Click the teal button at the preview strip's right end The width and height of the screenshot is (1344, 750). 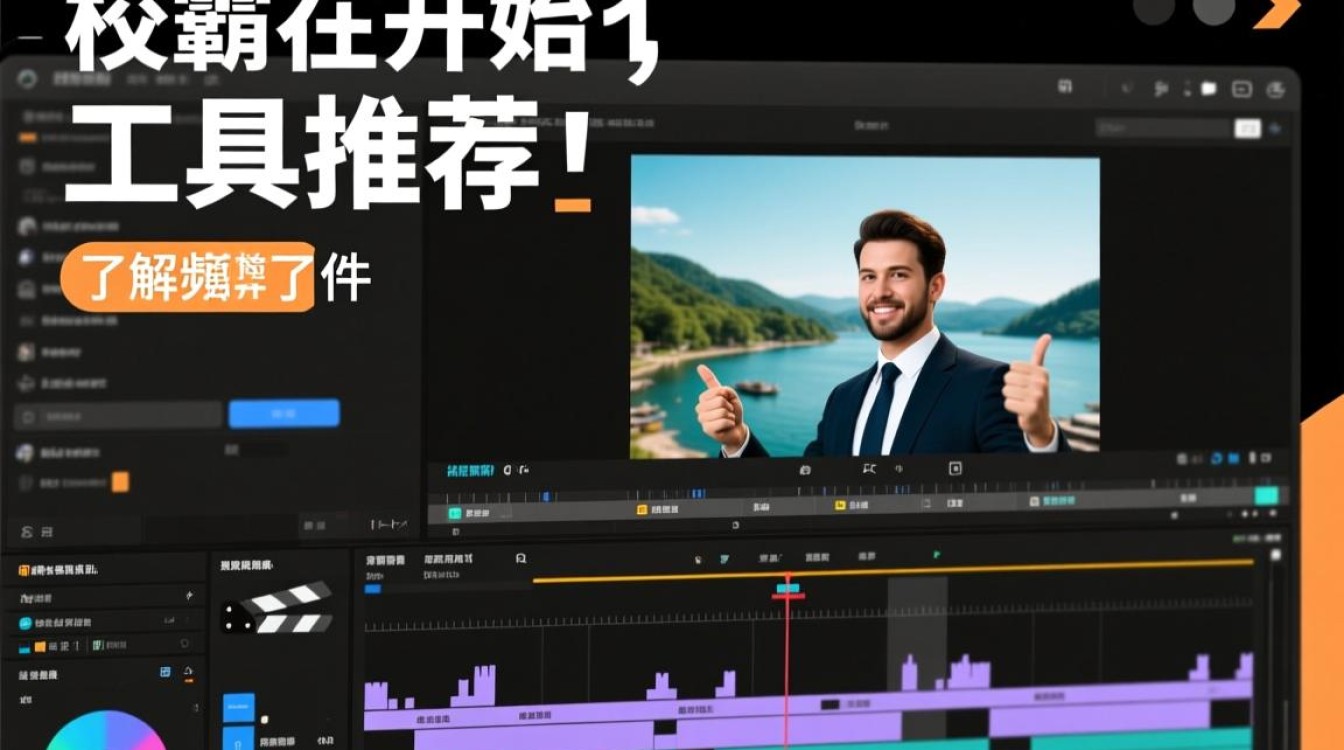click(x=1266, y=496)
